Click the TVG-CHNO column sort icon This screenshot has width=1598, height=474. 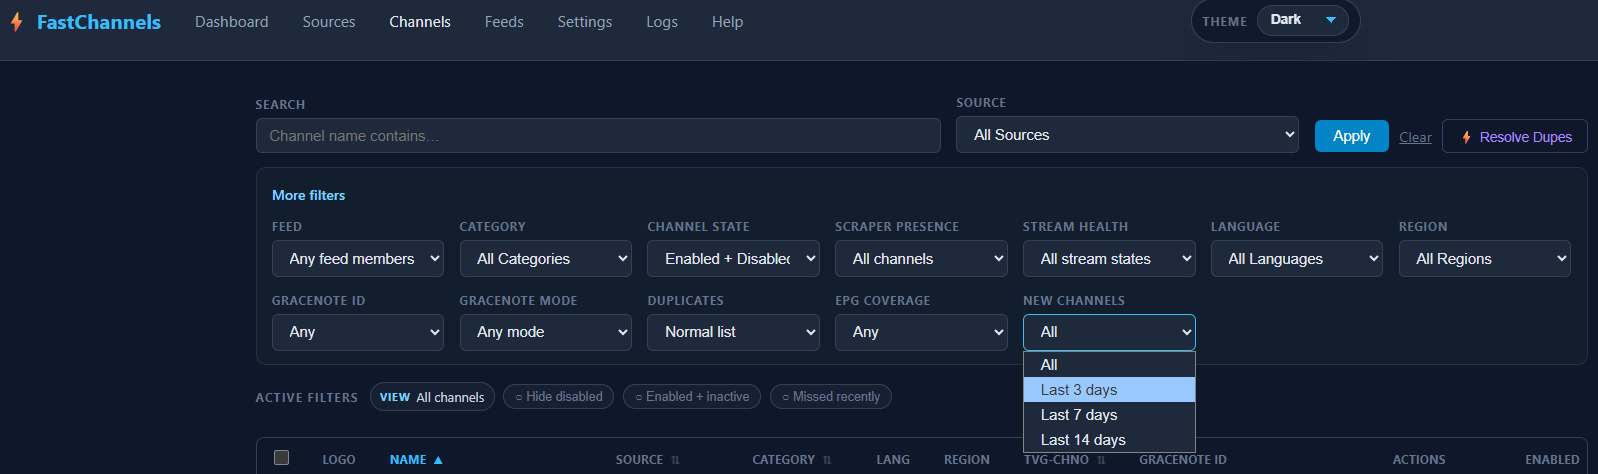[1101, 460]
